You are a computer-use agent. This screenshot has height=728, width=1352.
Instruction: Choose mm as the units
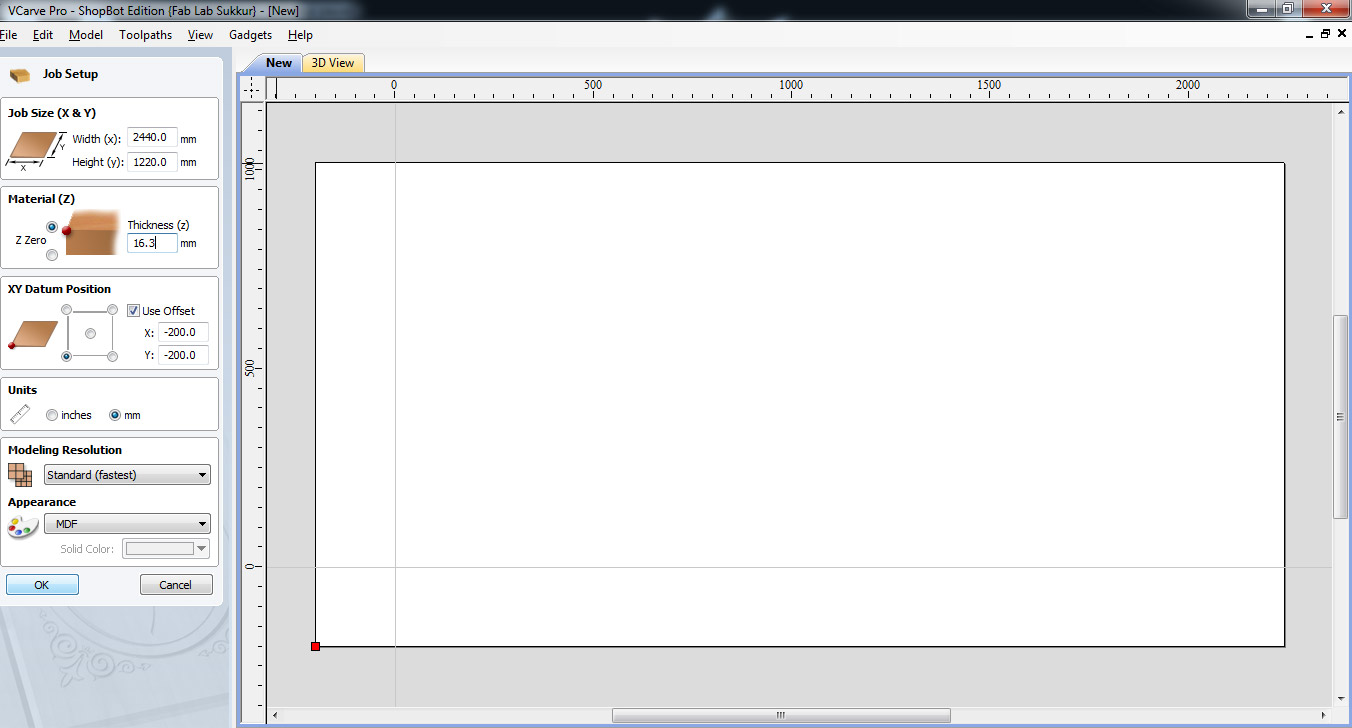coord(115,415)
